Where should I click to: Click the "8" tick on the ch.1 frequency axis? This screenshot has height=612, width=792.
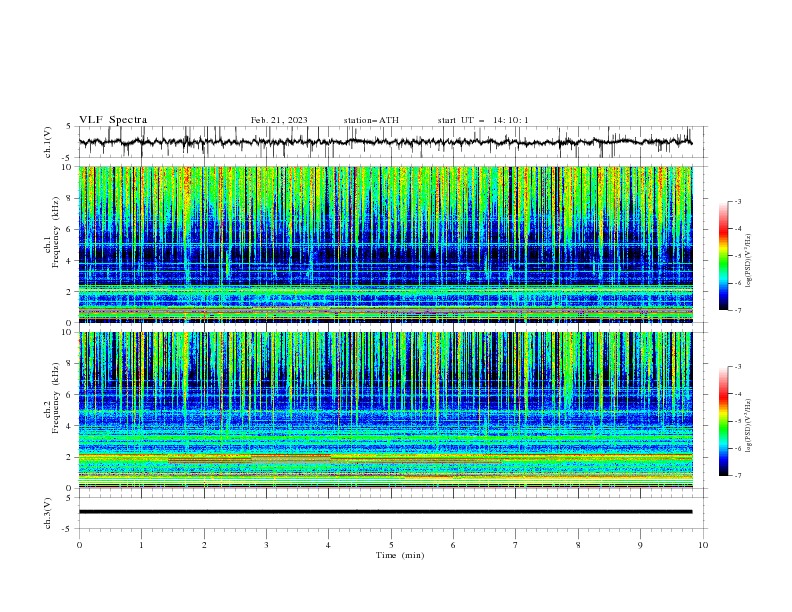click(x=70, y=198)
